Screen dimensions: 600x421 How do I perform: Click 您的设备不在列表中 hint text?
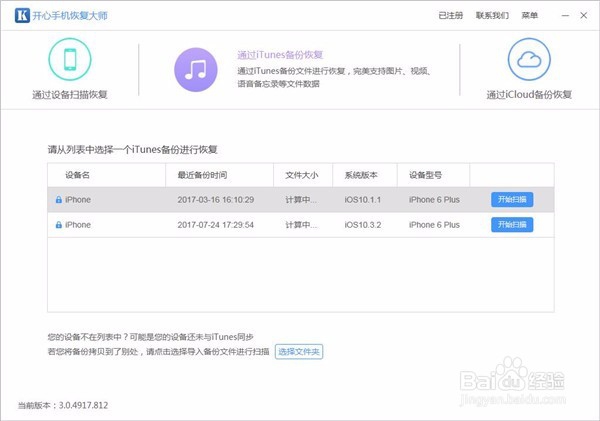150,337
